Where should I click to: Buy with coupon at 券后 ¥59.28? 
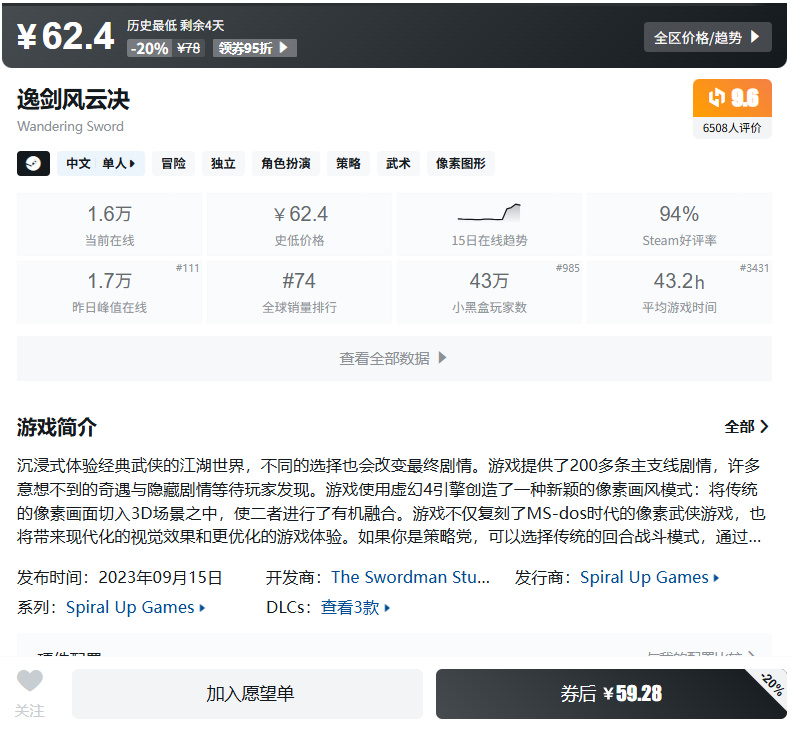pyautogui.click(x=611, y=694)
